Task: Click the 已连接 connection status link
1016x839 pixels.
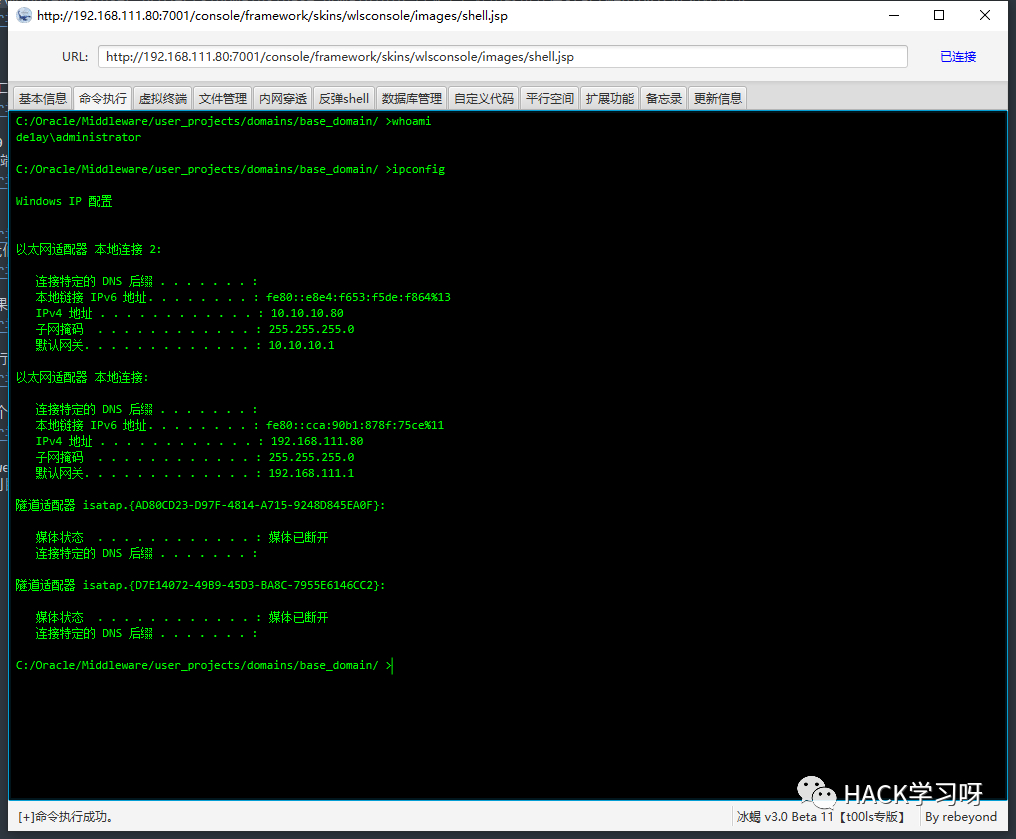Action: (x=958, y=56)
